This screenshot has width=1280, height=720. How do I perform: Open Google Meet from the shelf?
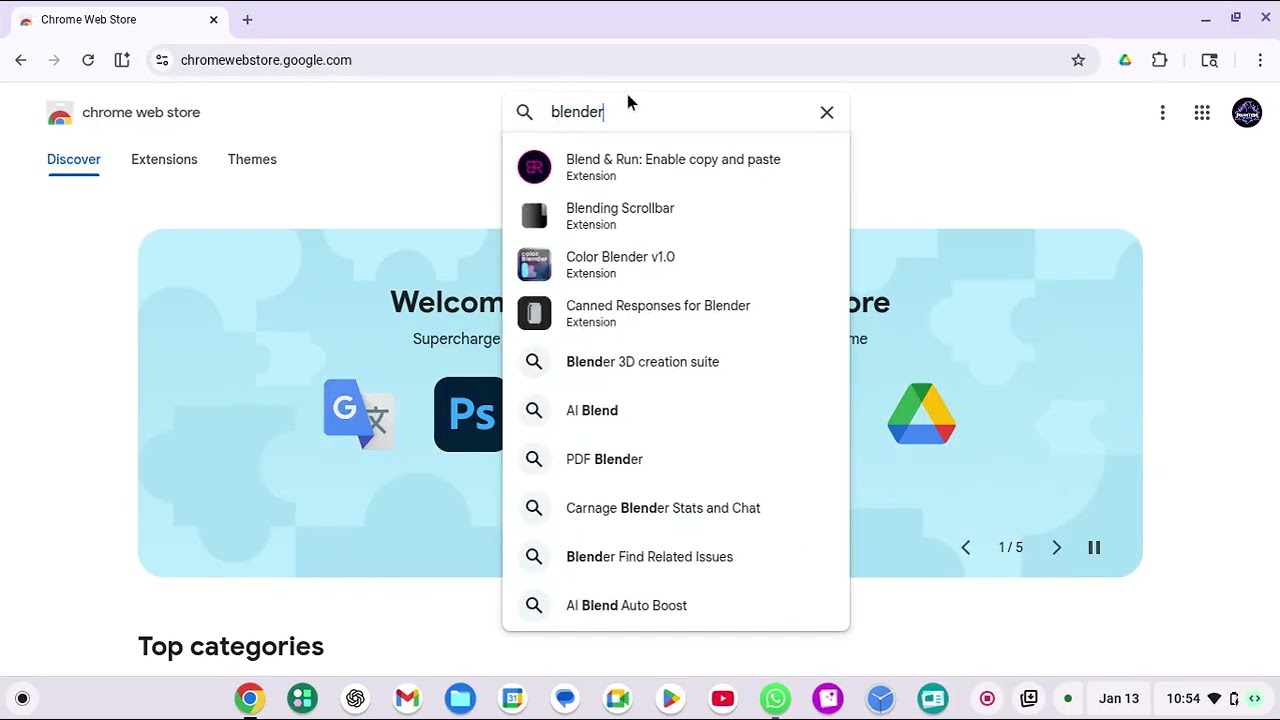click(x=618, y=698)
